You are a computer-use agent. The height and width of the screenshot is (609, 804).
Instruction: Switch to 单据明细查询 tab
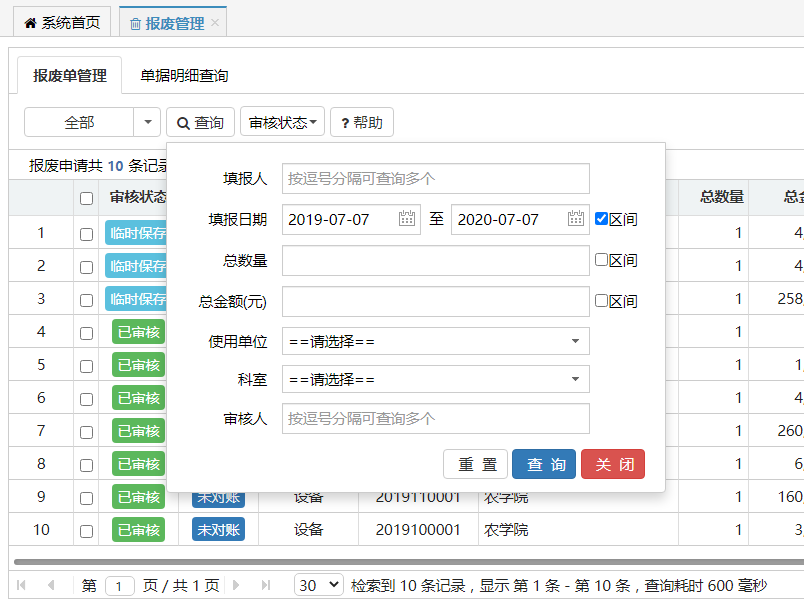tap(184, 75)
